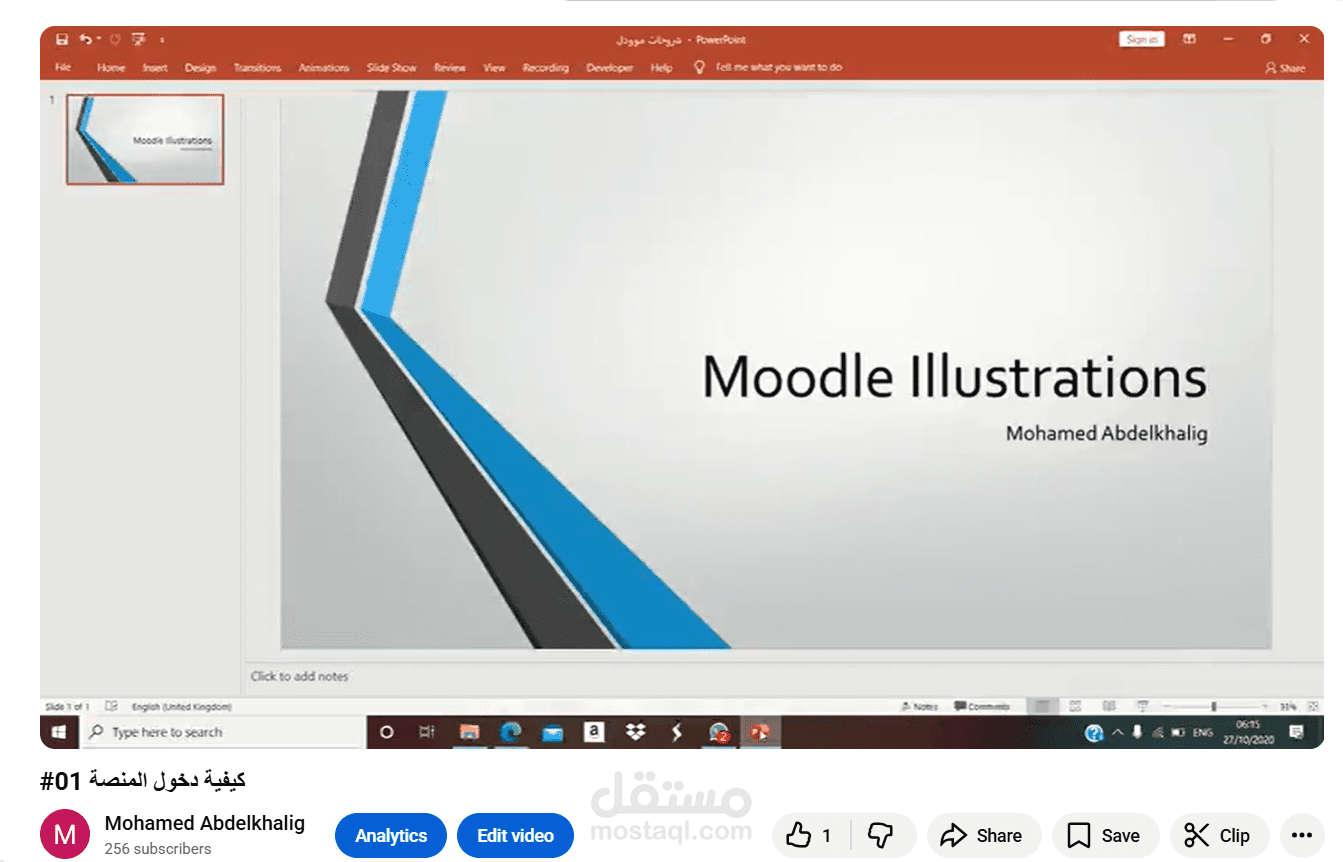Switch to the Home ribbon tab

[111, 68]
